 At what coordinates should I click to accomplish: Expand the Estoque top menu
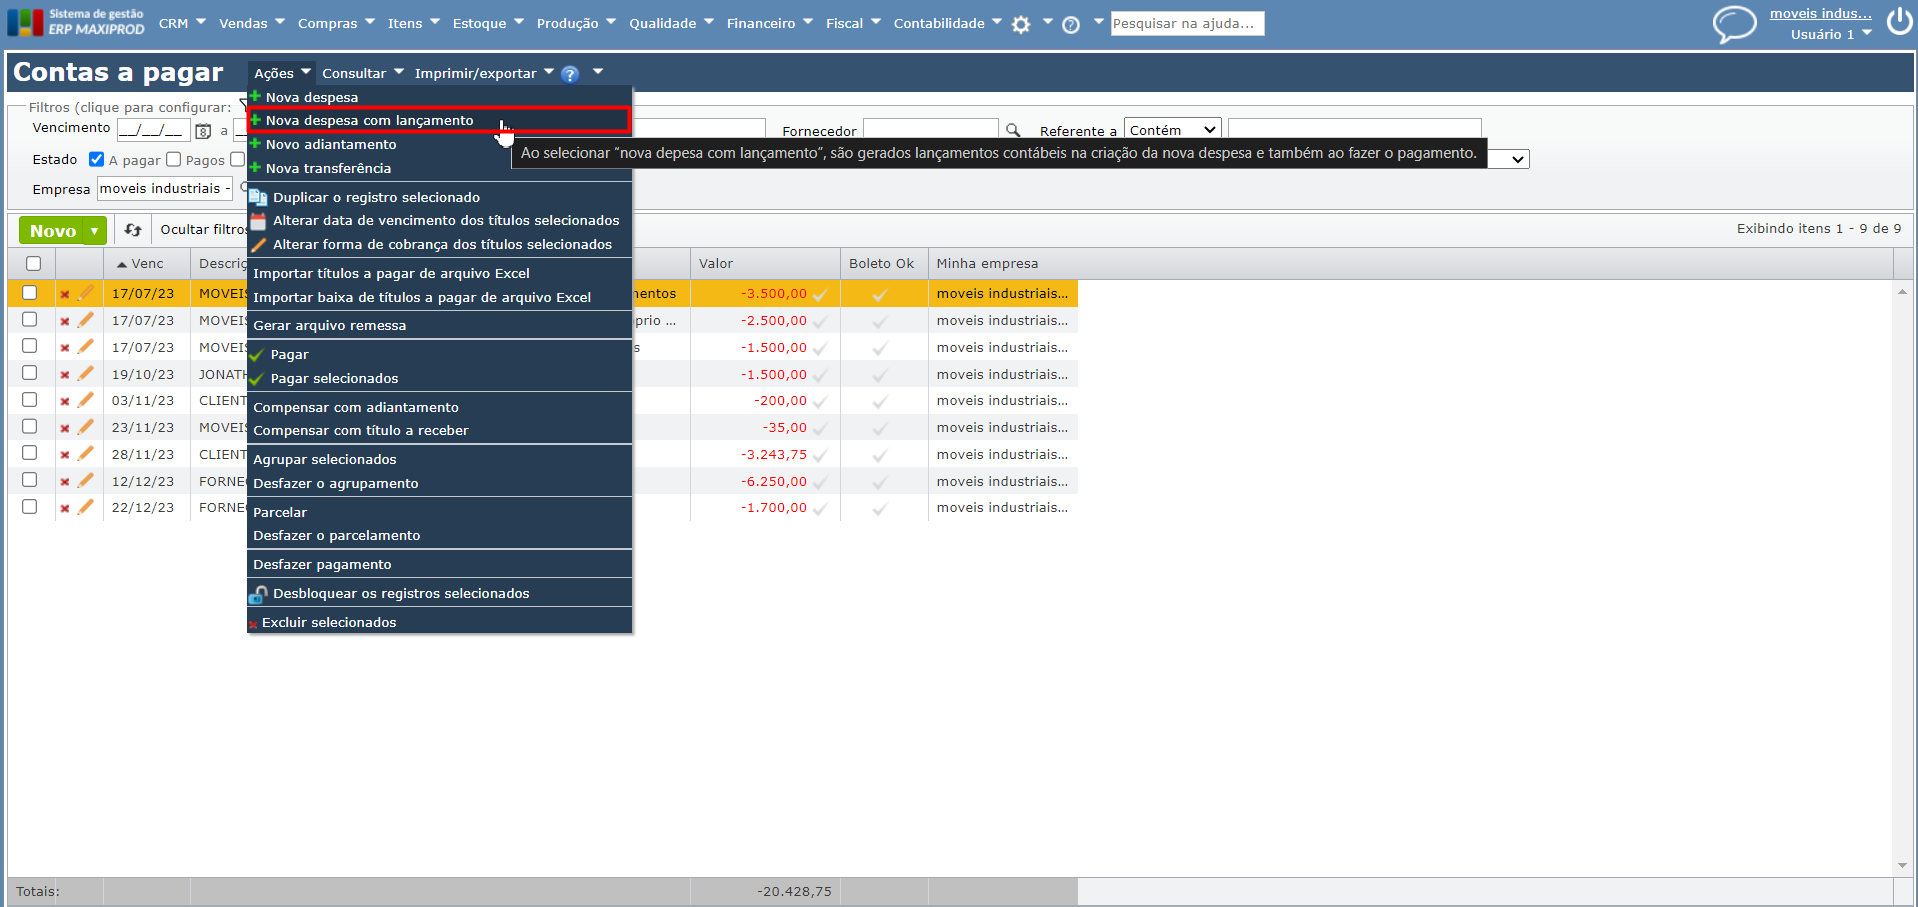click(488, 23)
